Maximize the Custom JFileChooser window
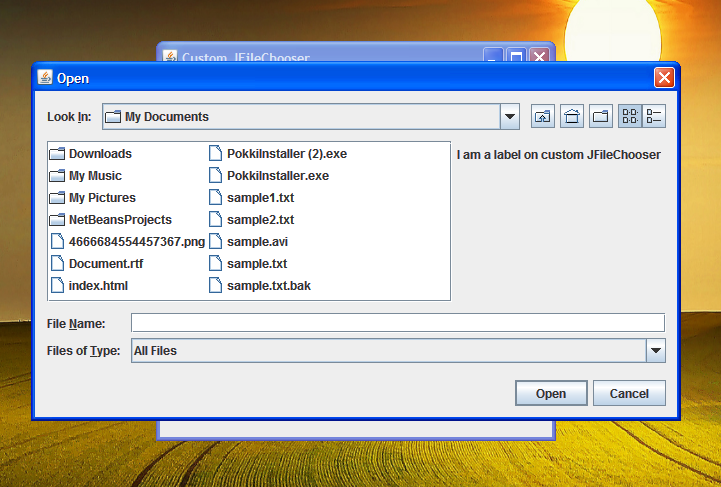The height and width of the screenshot is (487, 721). point(516,55)
